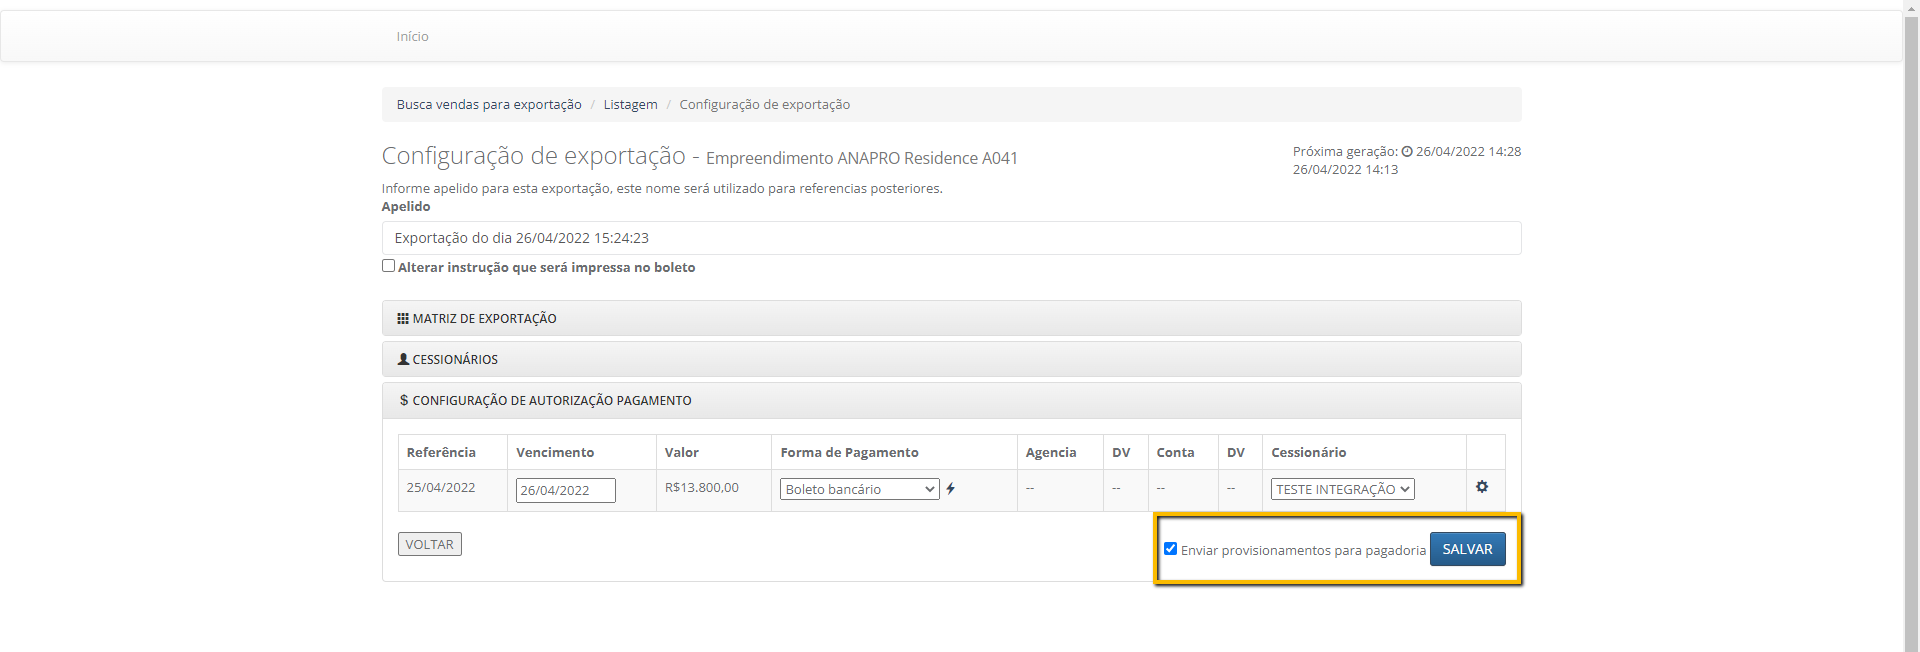1920x652 pixels.
Task: Click the dollar icon on Autorização Pagamento header
Action: [x=403, y=401]
